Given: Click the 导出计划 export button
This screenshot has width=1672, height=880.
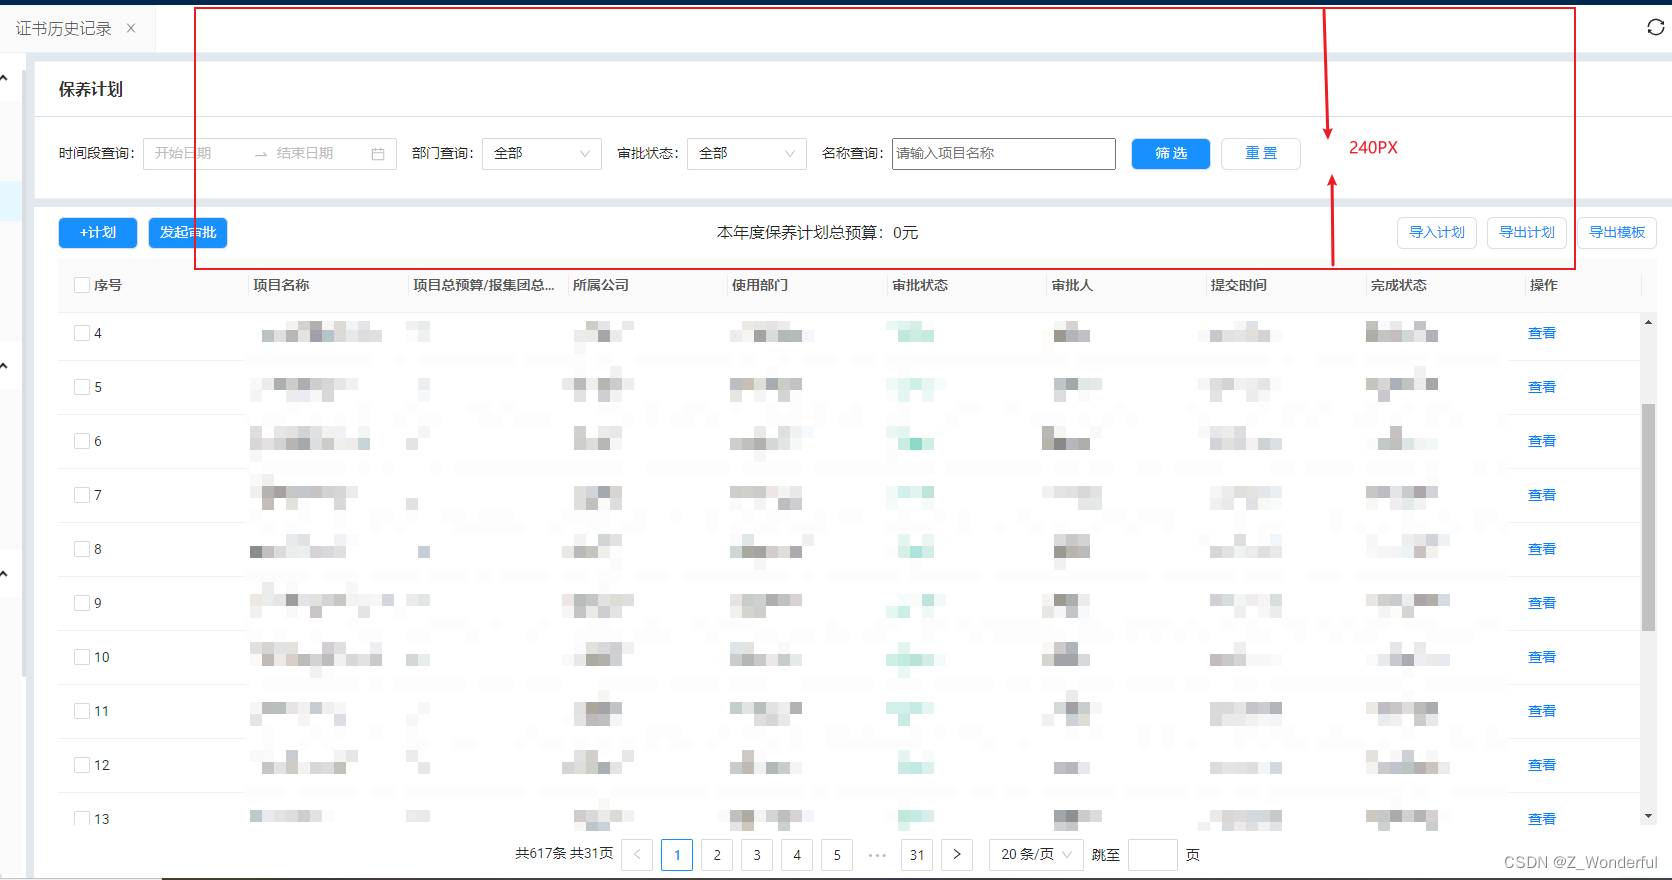Looking at the screenshot, I should [1527, 232].
